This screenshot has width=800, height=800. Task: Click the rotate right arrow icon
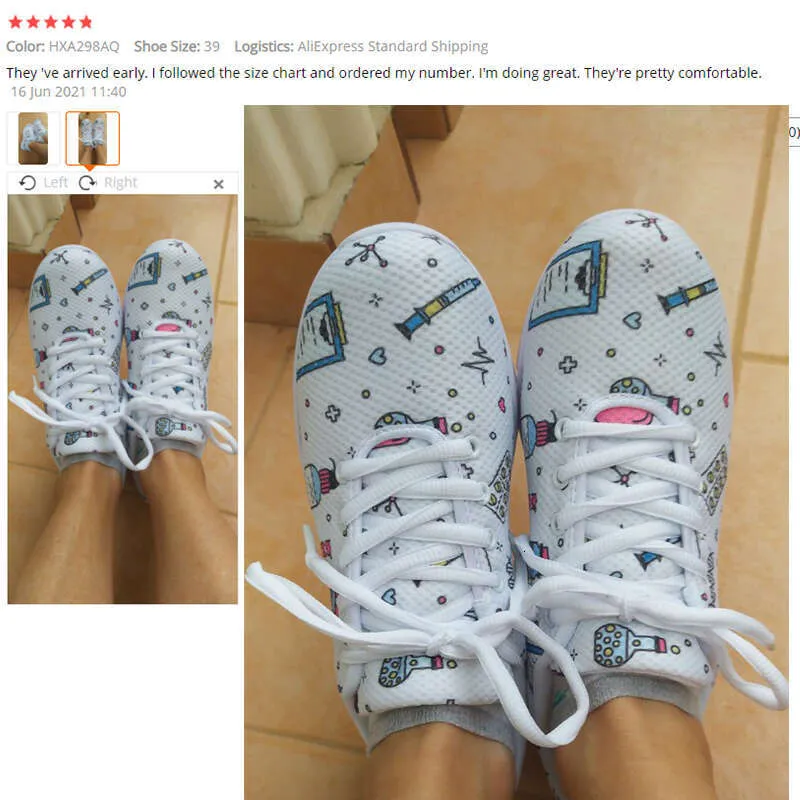pyautogui.click(x=88, y=183)
